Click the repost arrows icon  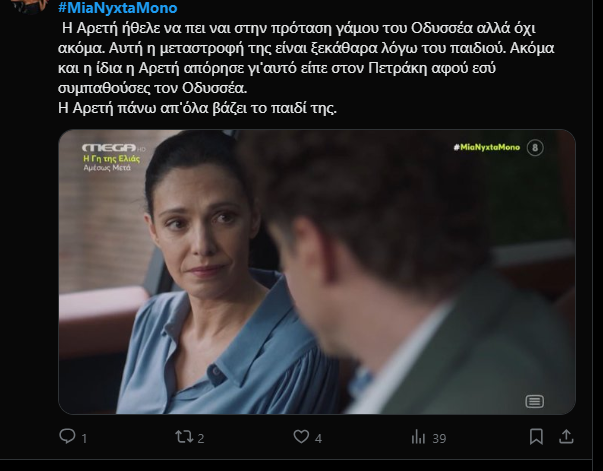pos(184,437)
